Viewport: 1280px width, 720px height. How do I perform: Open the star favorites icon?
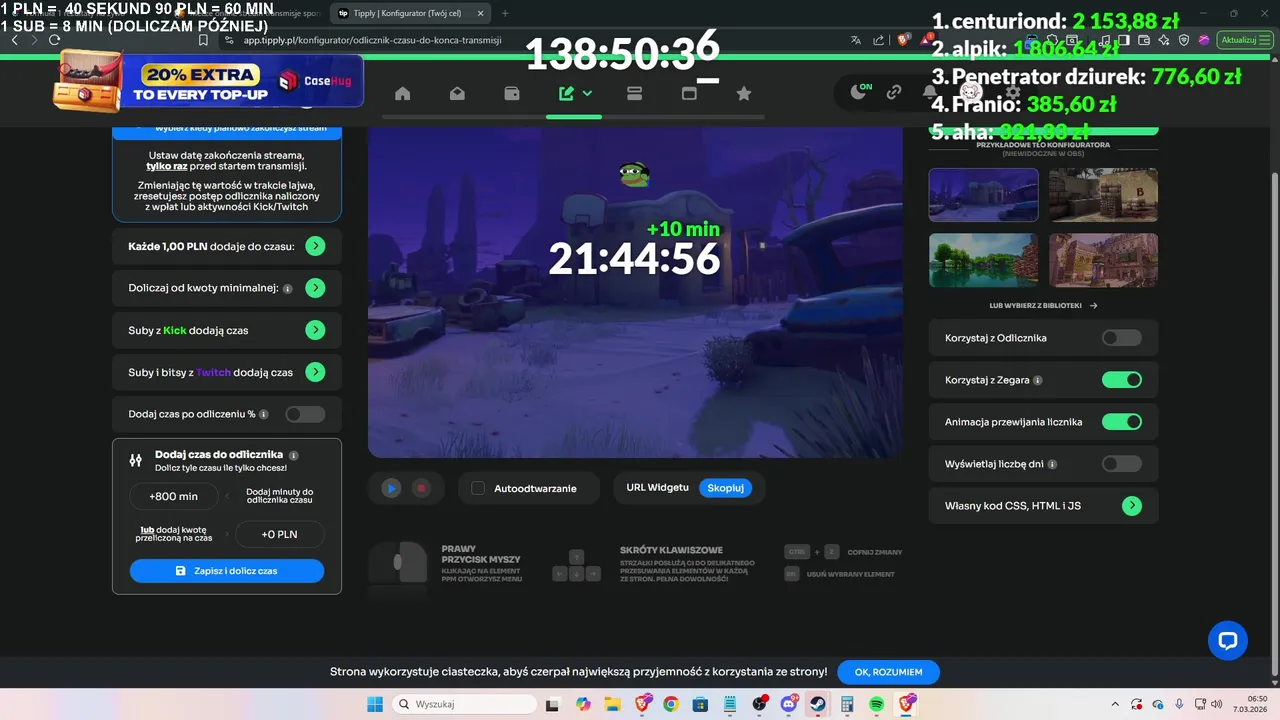[x=743, y=94]
